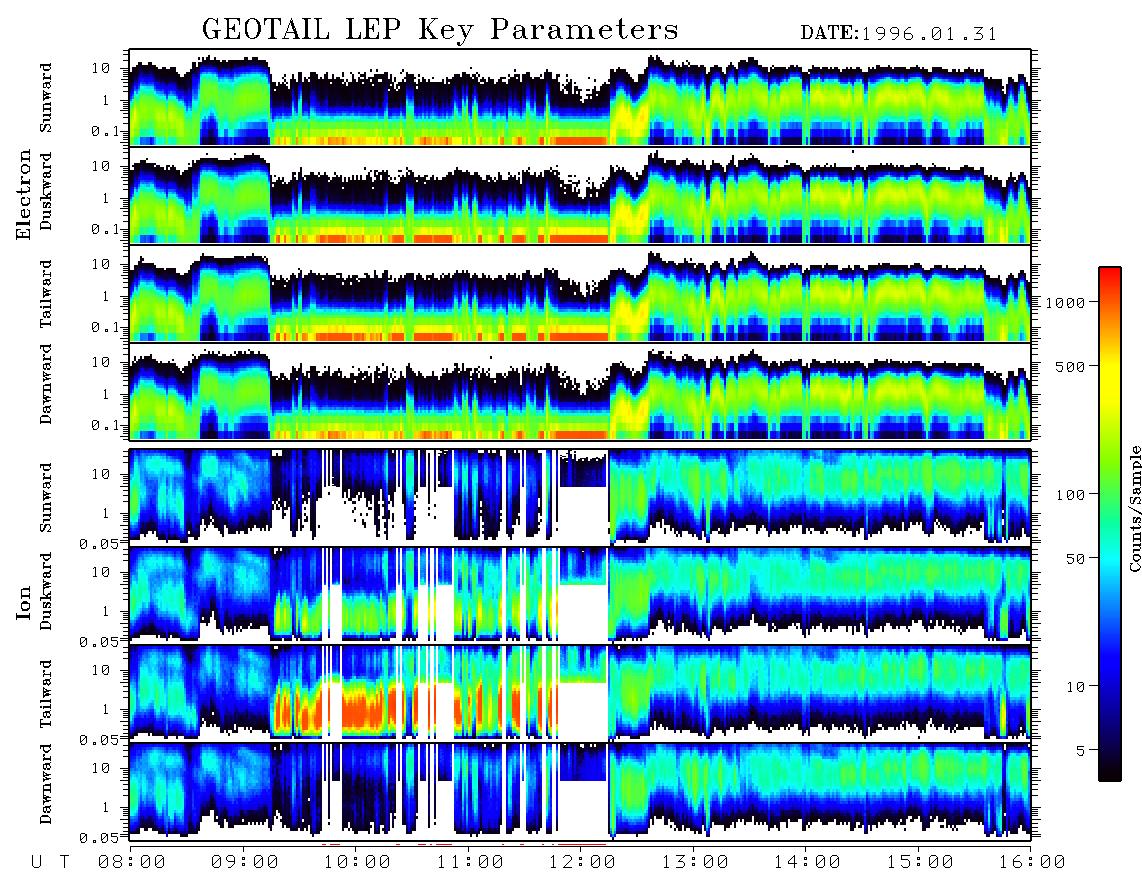The width and height of the screenshot is (1142, 880).
Task: Select the vertical "Electron" group label
Action: pos(24,195)
